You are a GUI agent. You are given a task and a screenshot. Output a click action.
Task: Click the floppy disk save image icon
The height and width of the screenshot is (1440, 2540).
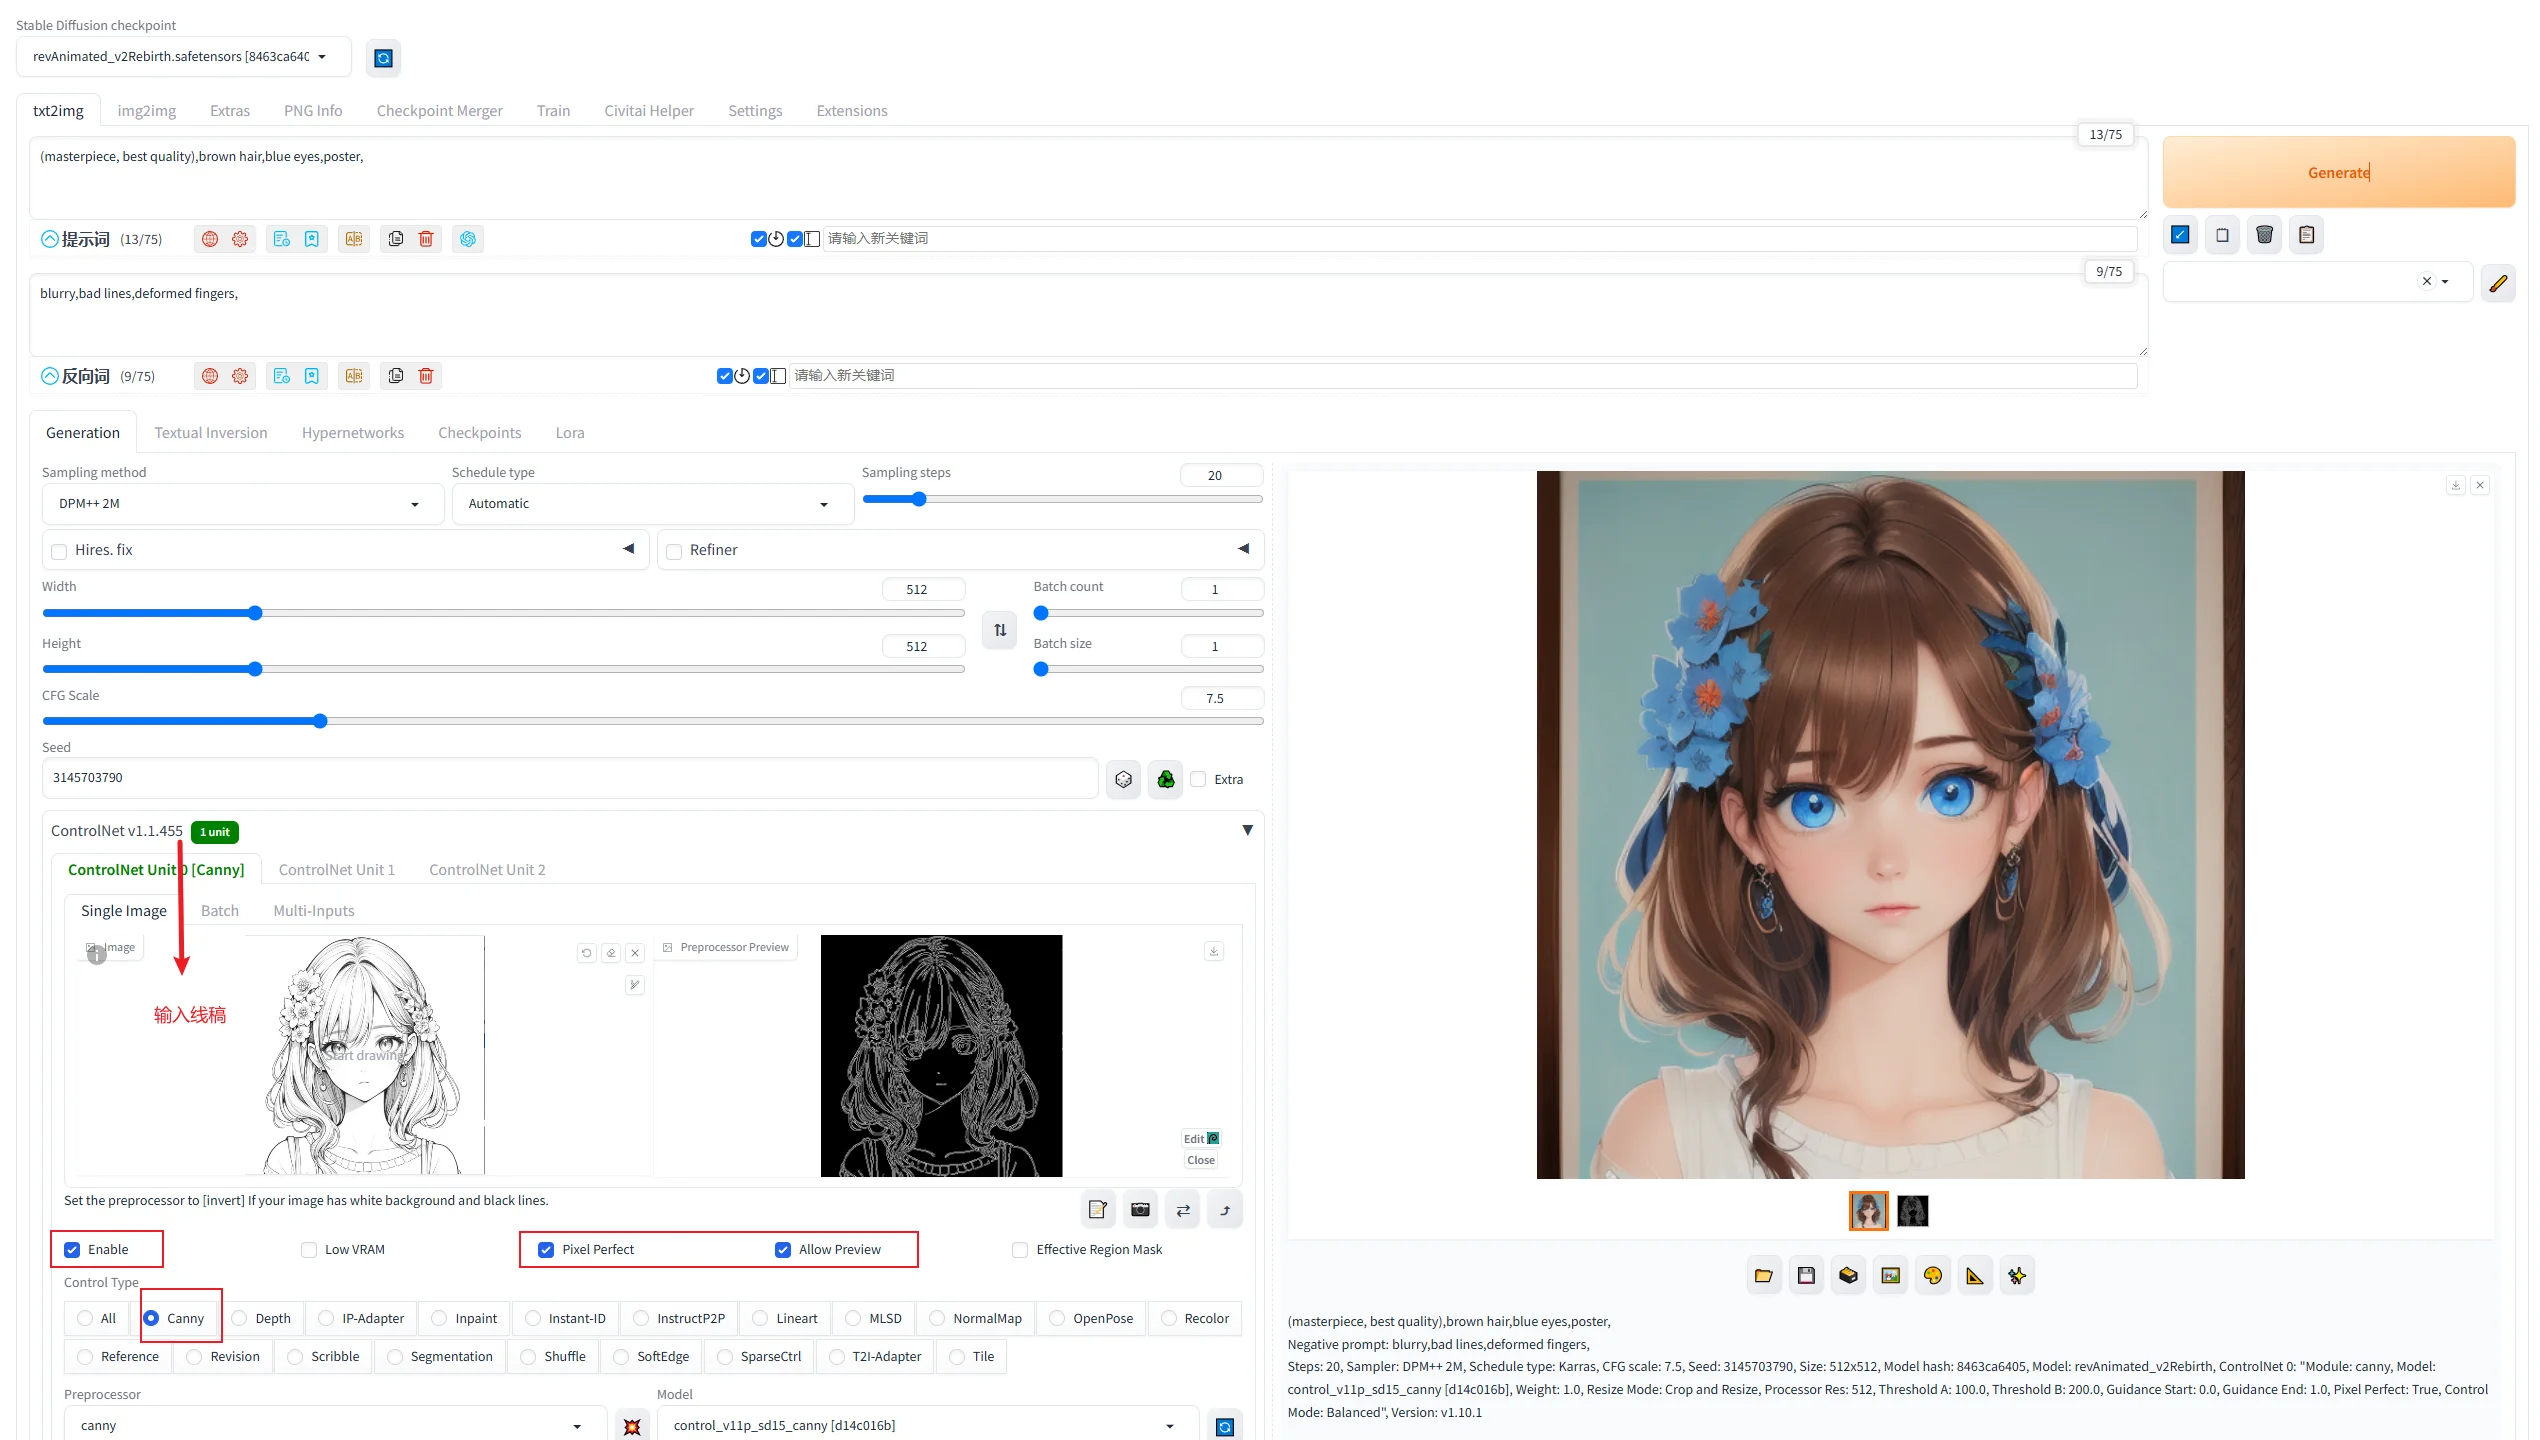coord(1806,1276)
